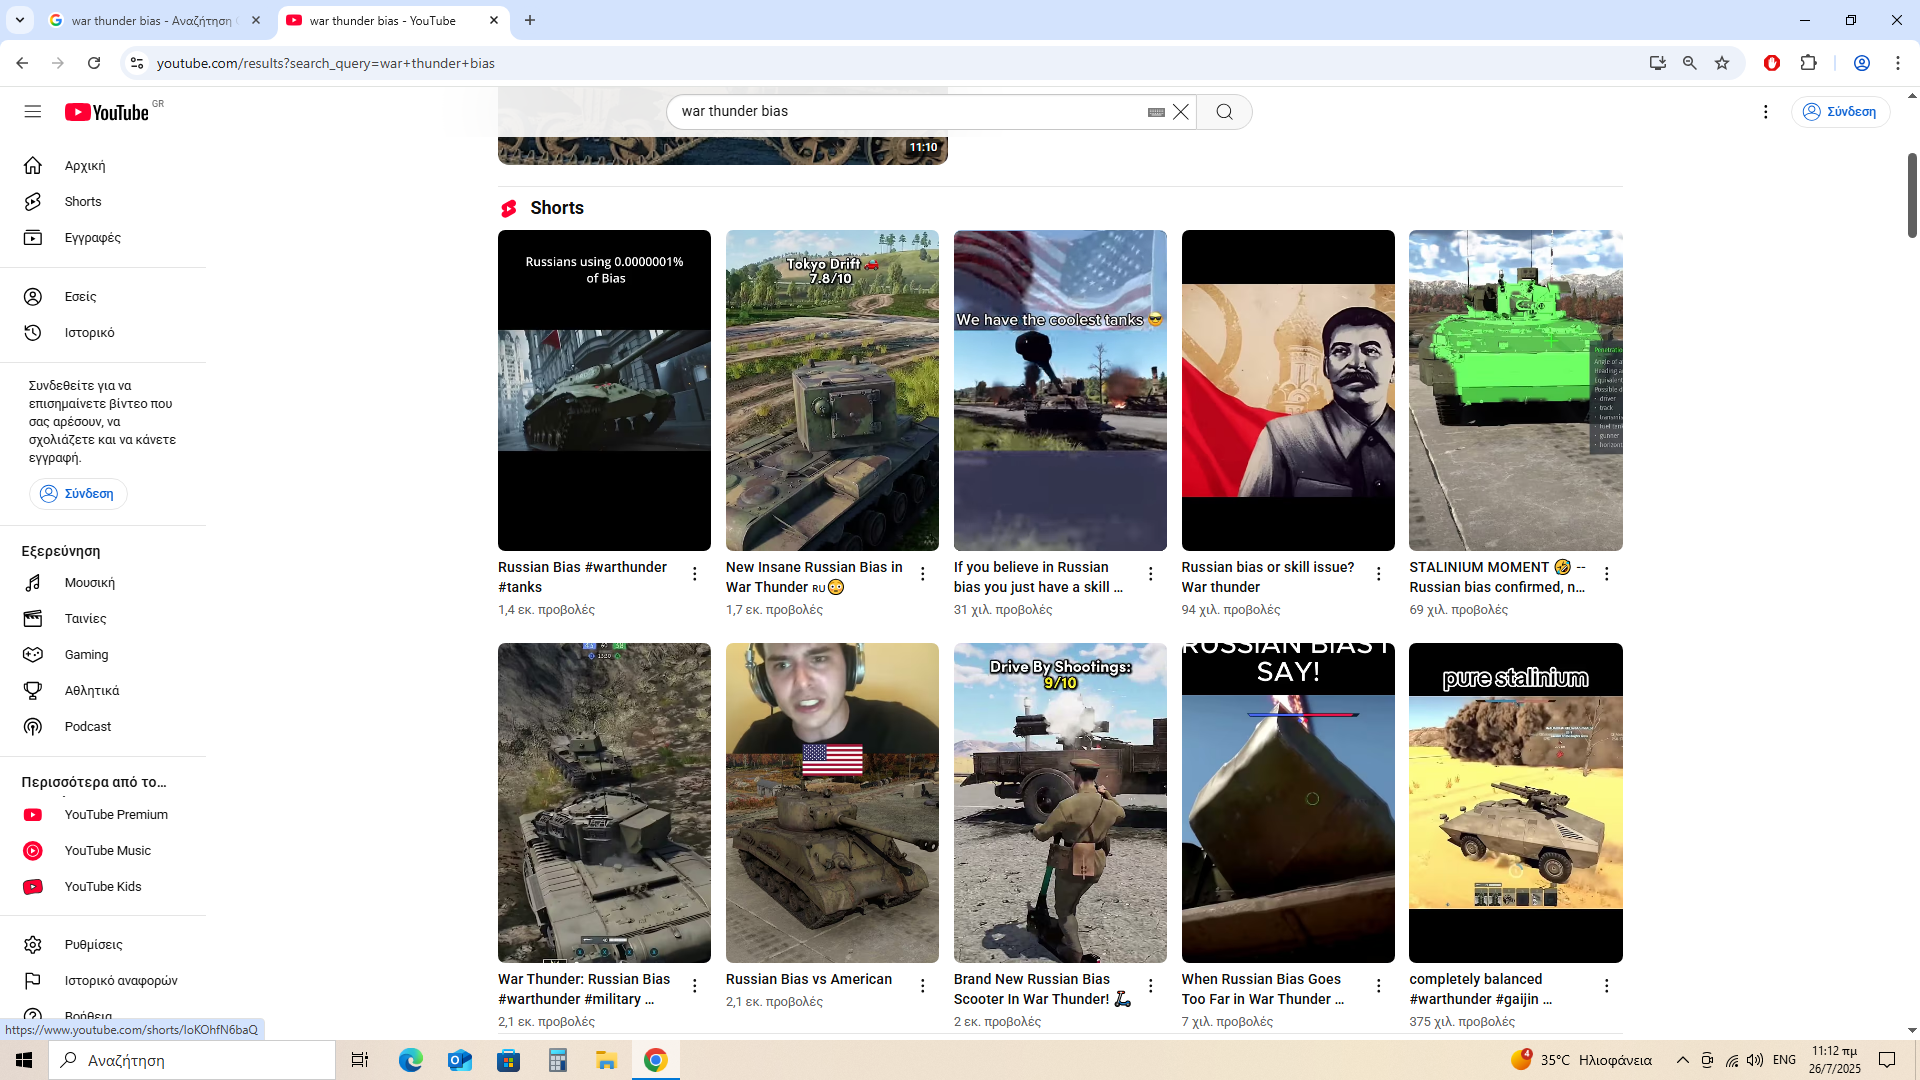Open Outlook from taskbar
The height and width of the screenshot is (1080, 1920).
[x=460, y=1060]
